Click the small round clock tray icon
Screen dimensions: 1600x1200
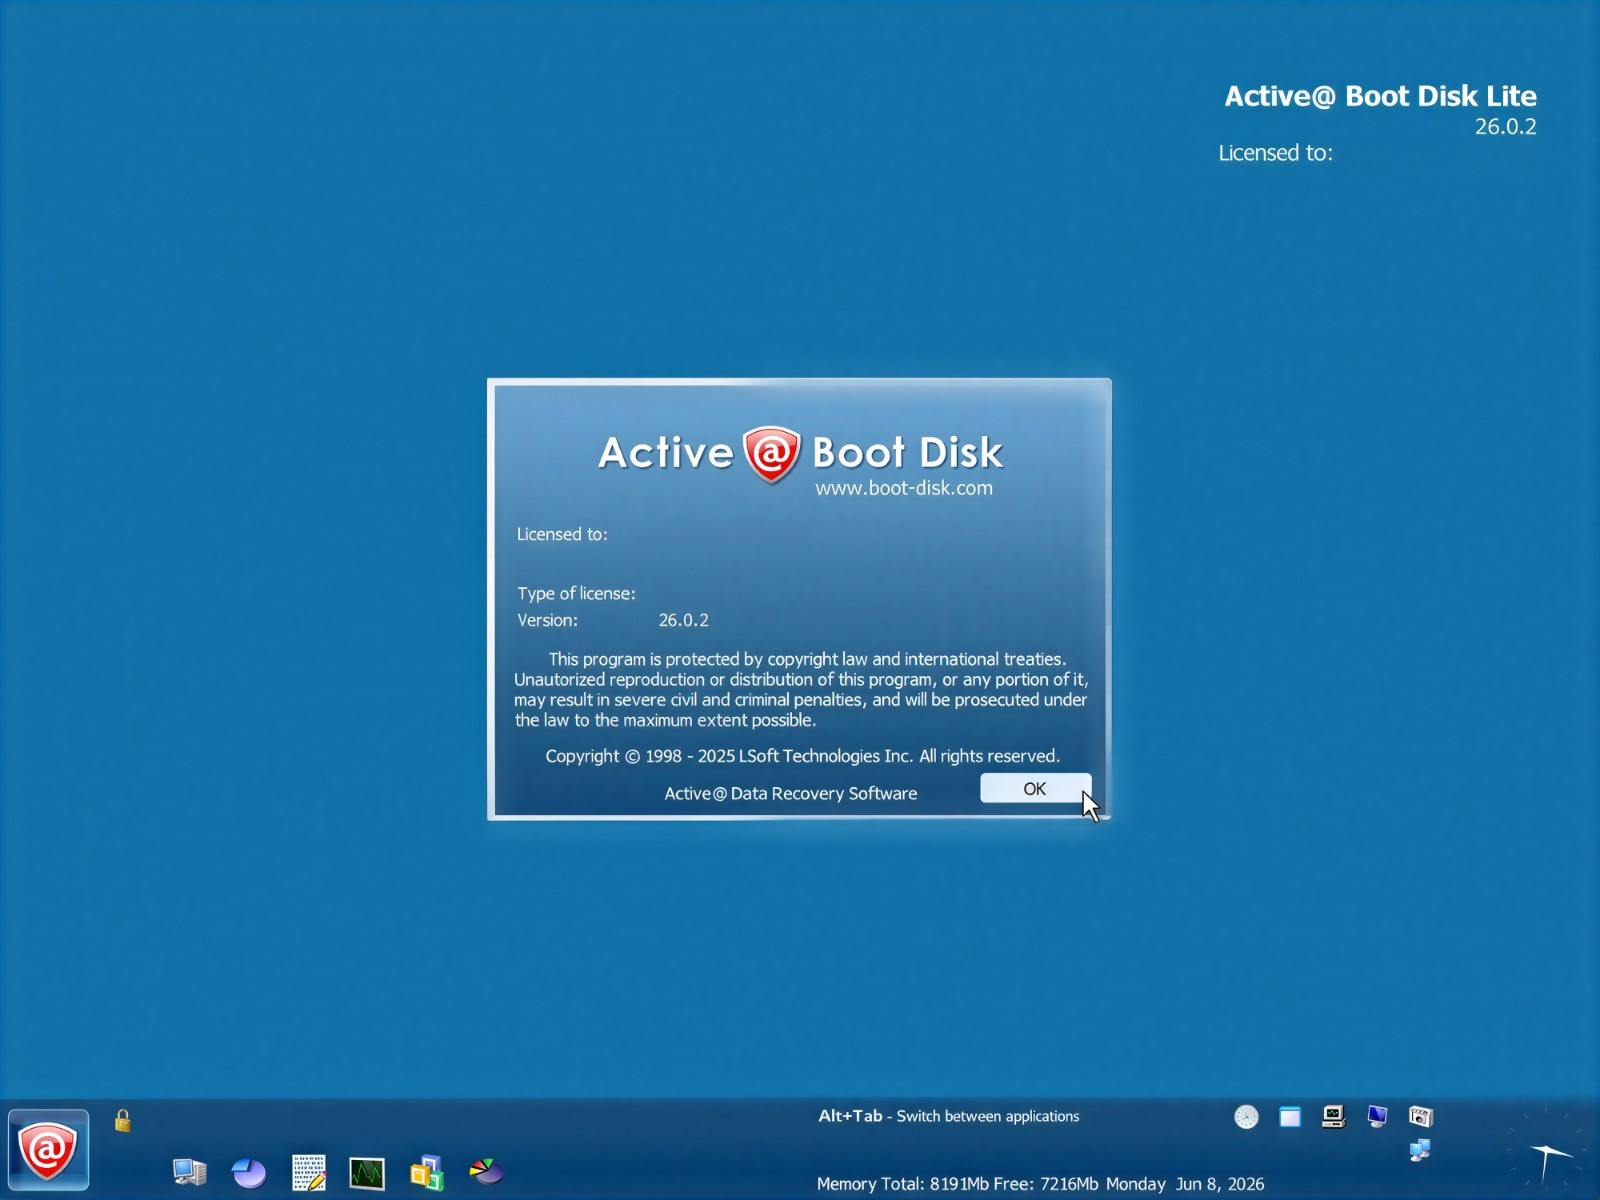pos(1246,1117)
